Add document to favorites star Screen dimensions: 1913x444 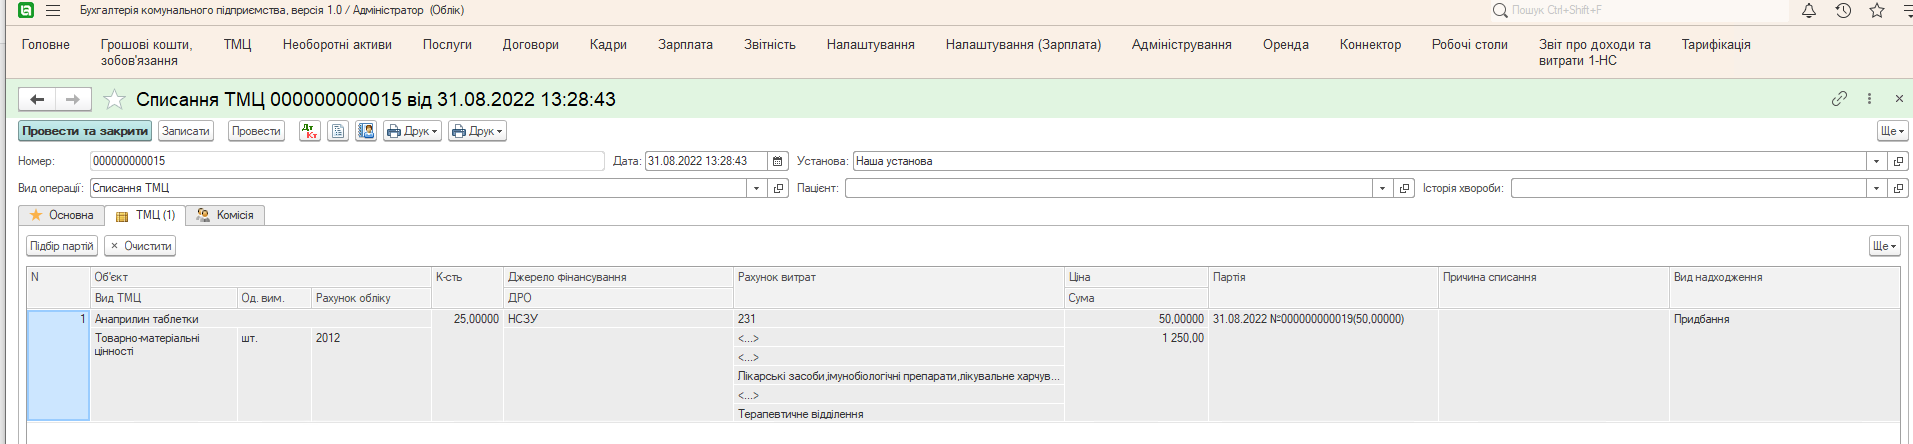[x=114, y=99]
